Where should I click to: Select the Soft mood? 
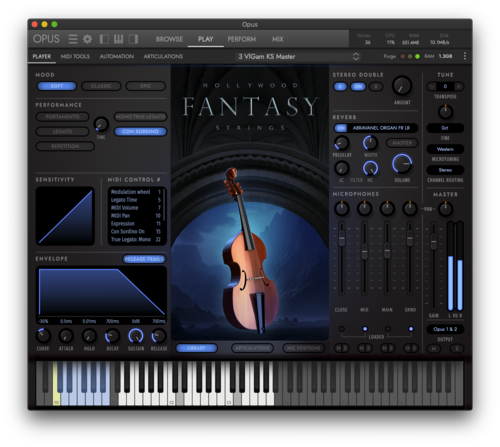pyautogui.click(x=57, y=86)
